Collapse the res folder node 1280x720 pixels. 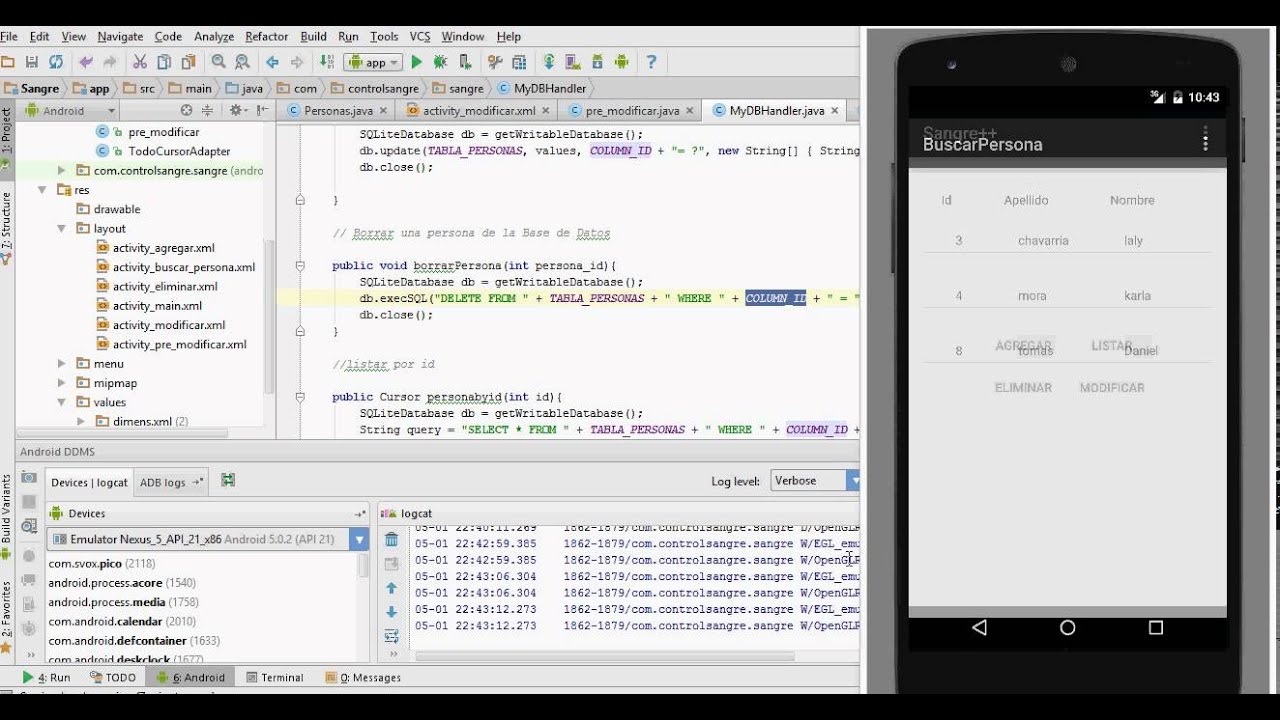pos(42,190)
